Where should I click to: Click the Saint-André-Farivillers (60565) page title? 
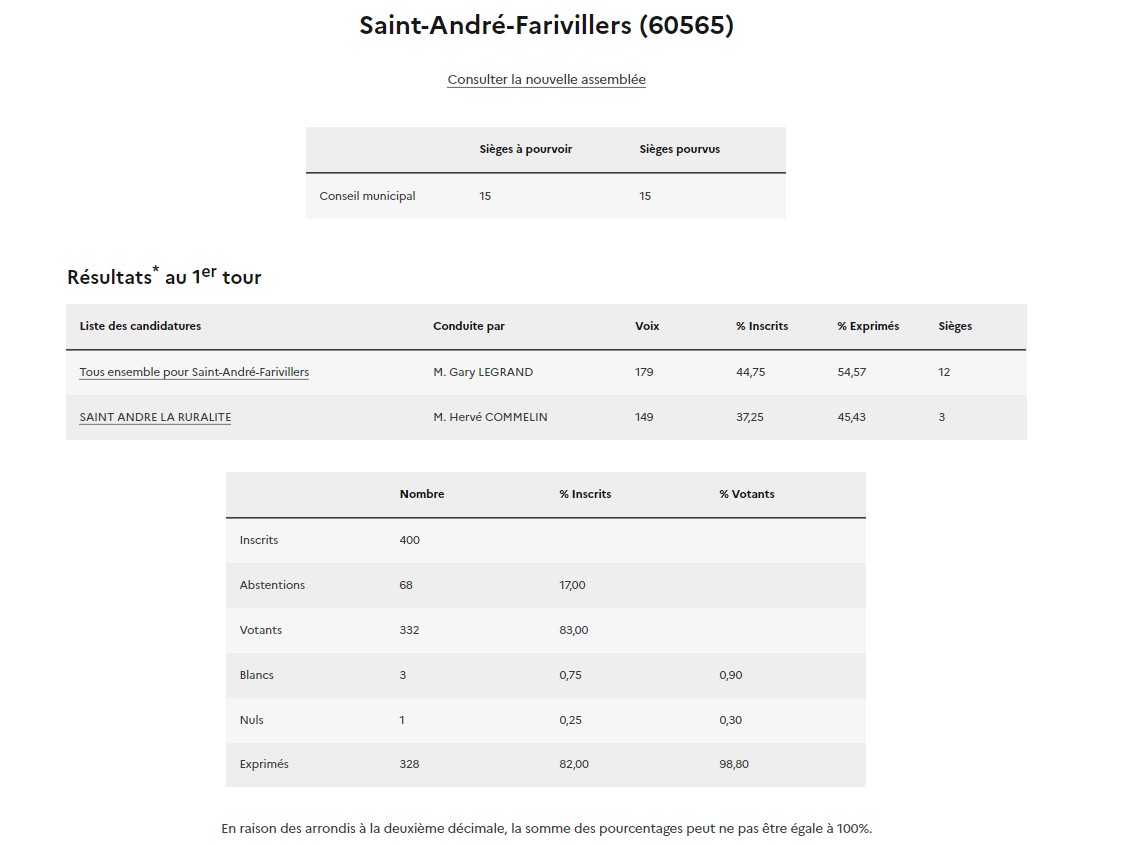(x=546, y=26)
